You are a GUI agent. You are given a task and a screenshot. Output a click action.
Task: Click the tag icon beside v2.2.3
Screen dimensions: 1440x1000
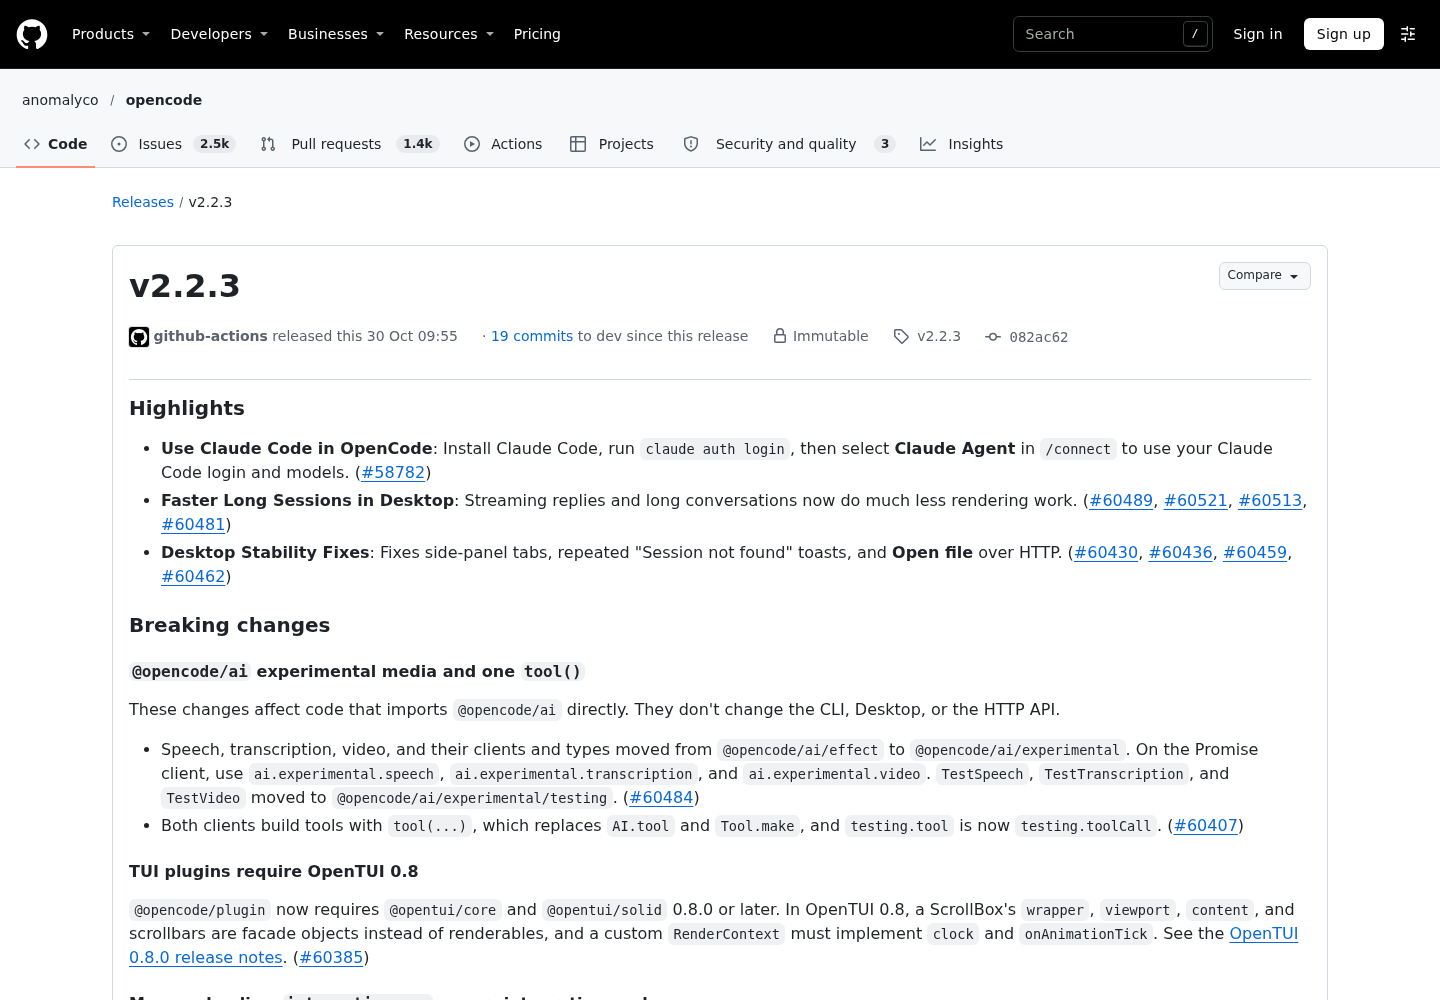(x=901, y=337)
